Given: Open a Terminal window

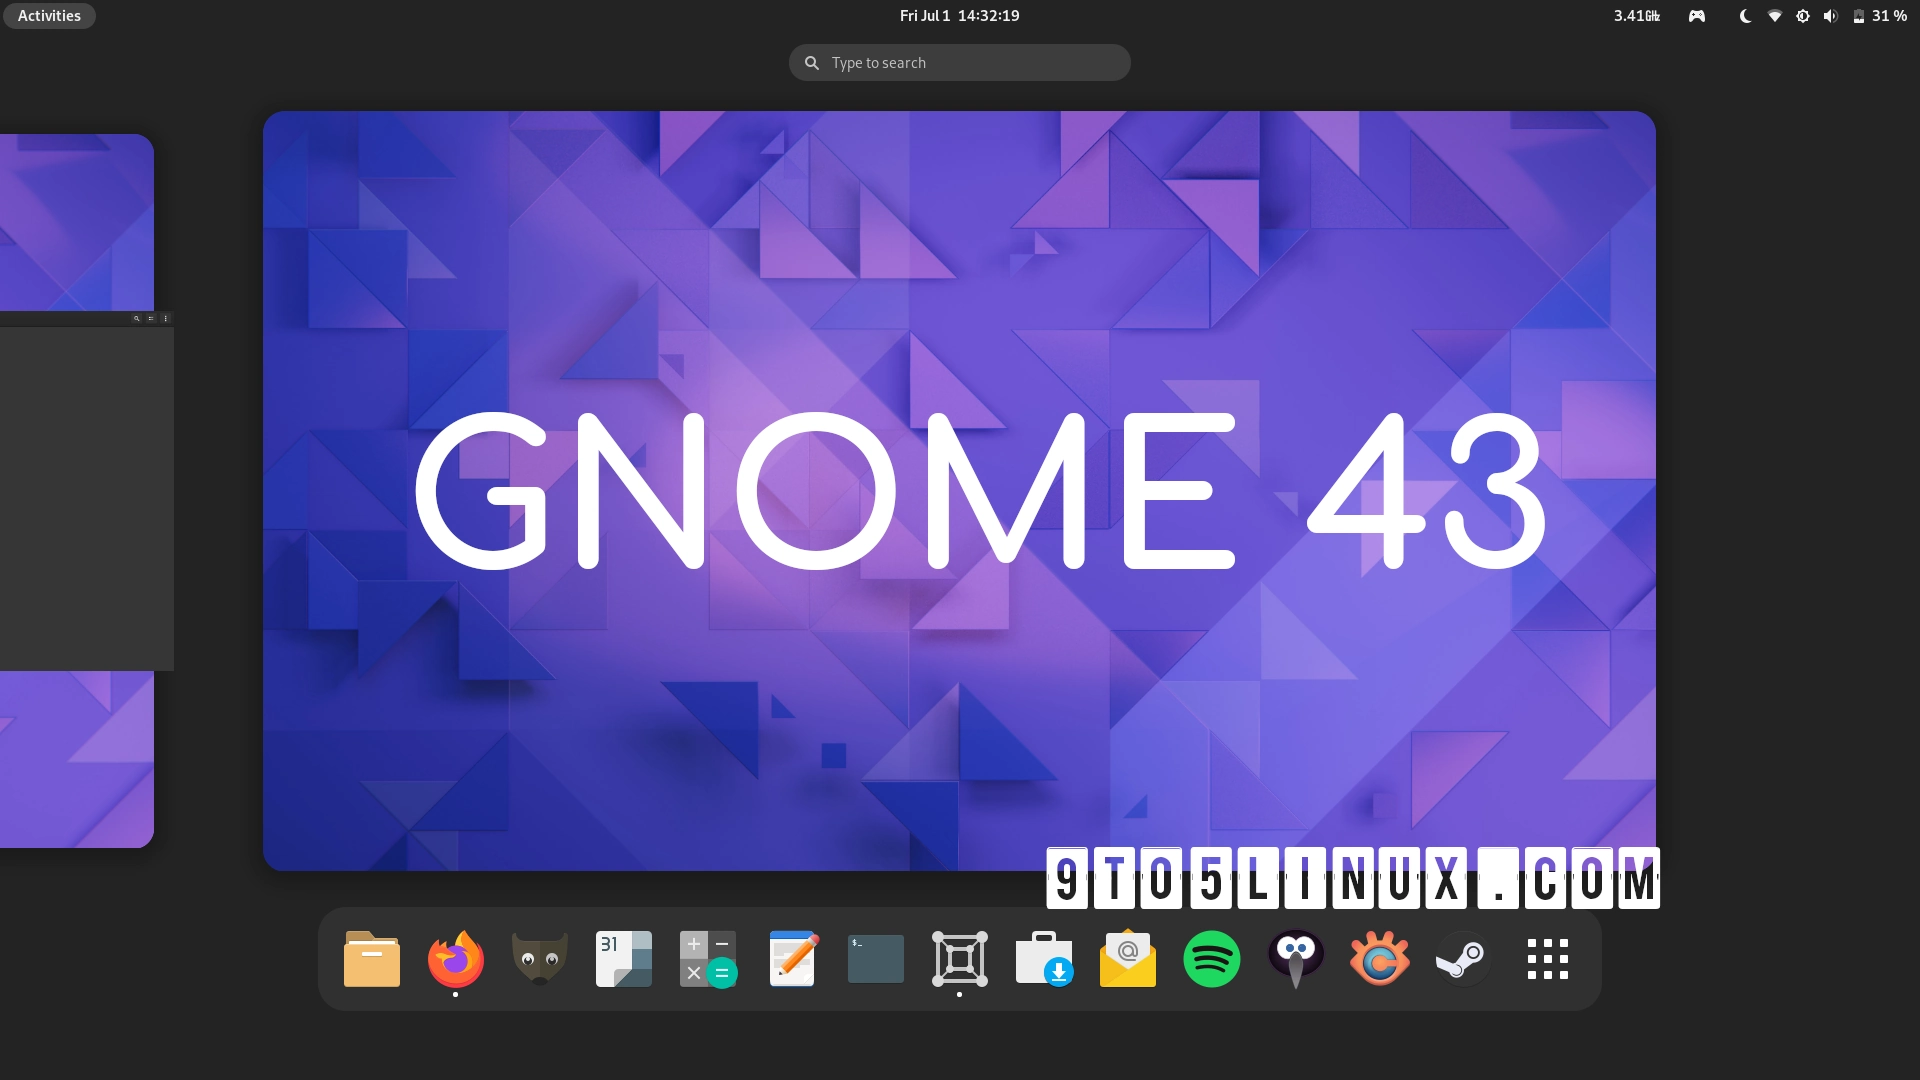Looking at the screenshot, I should [x=875, y=958].
